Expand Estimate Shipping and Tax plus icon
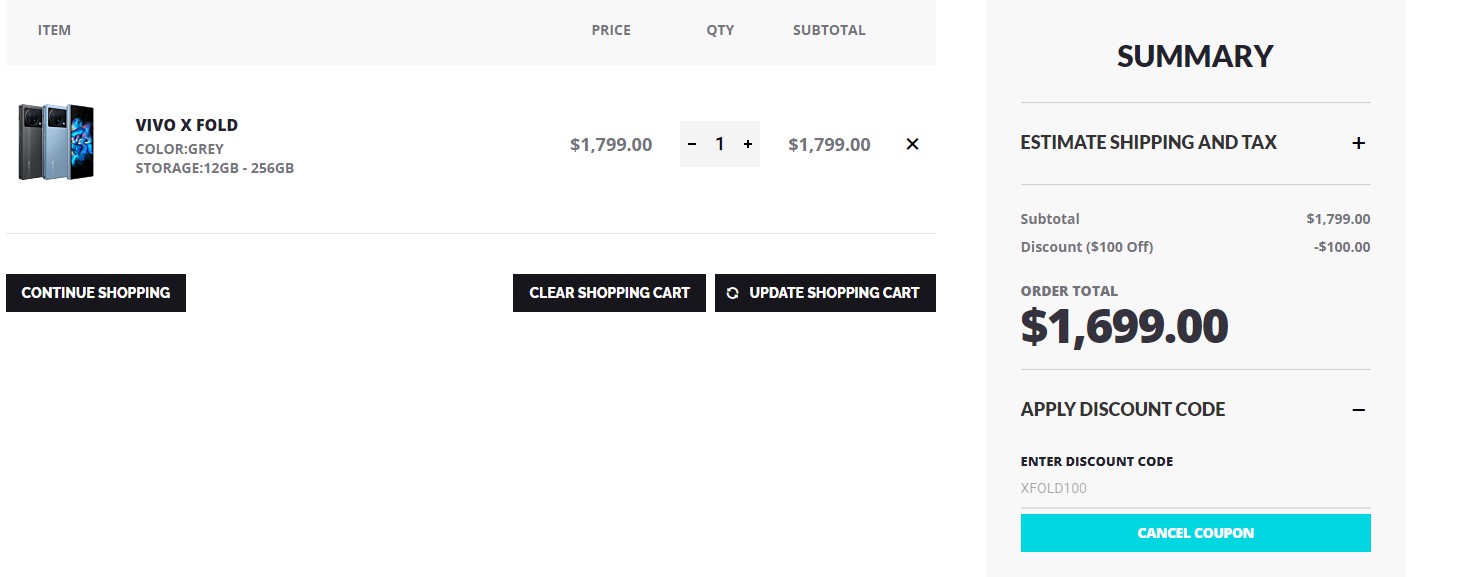This screenshot has height=577, width=1462. (x=1358, y=143)
